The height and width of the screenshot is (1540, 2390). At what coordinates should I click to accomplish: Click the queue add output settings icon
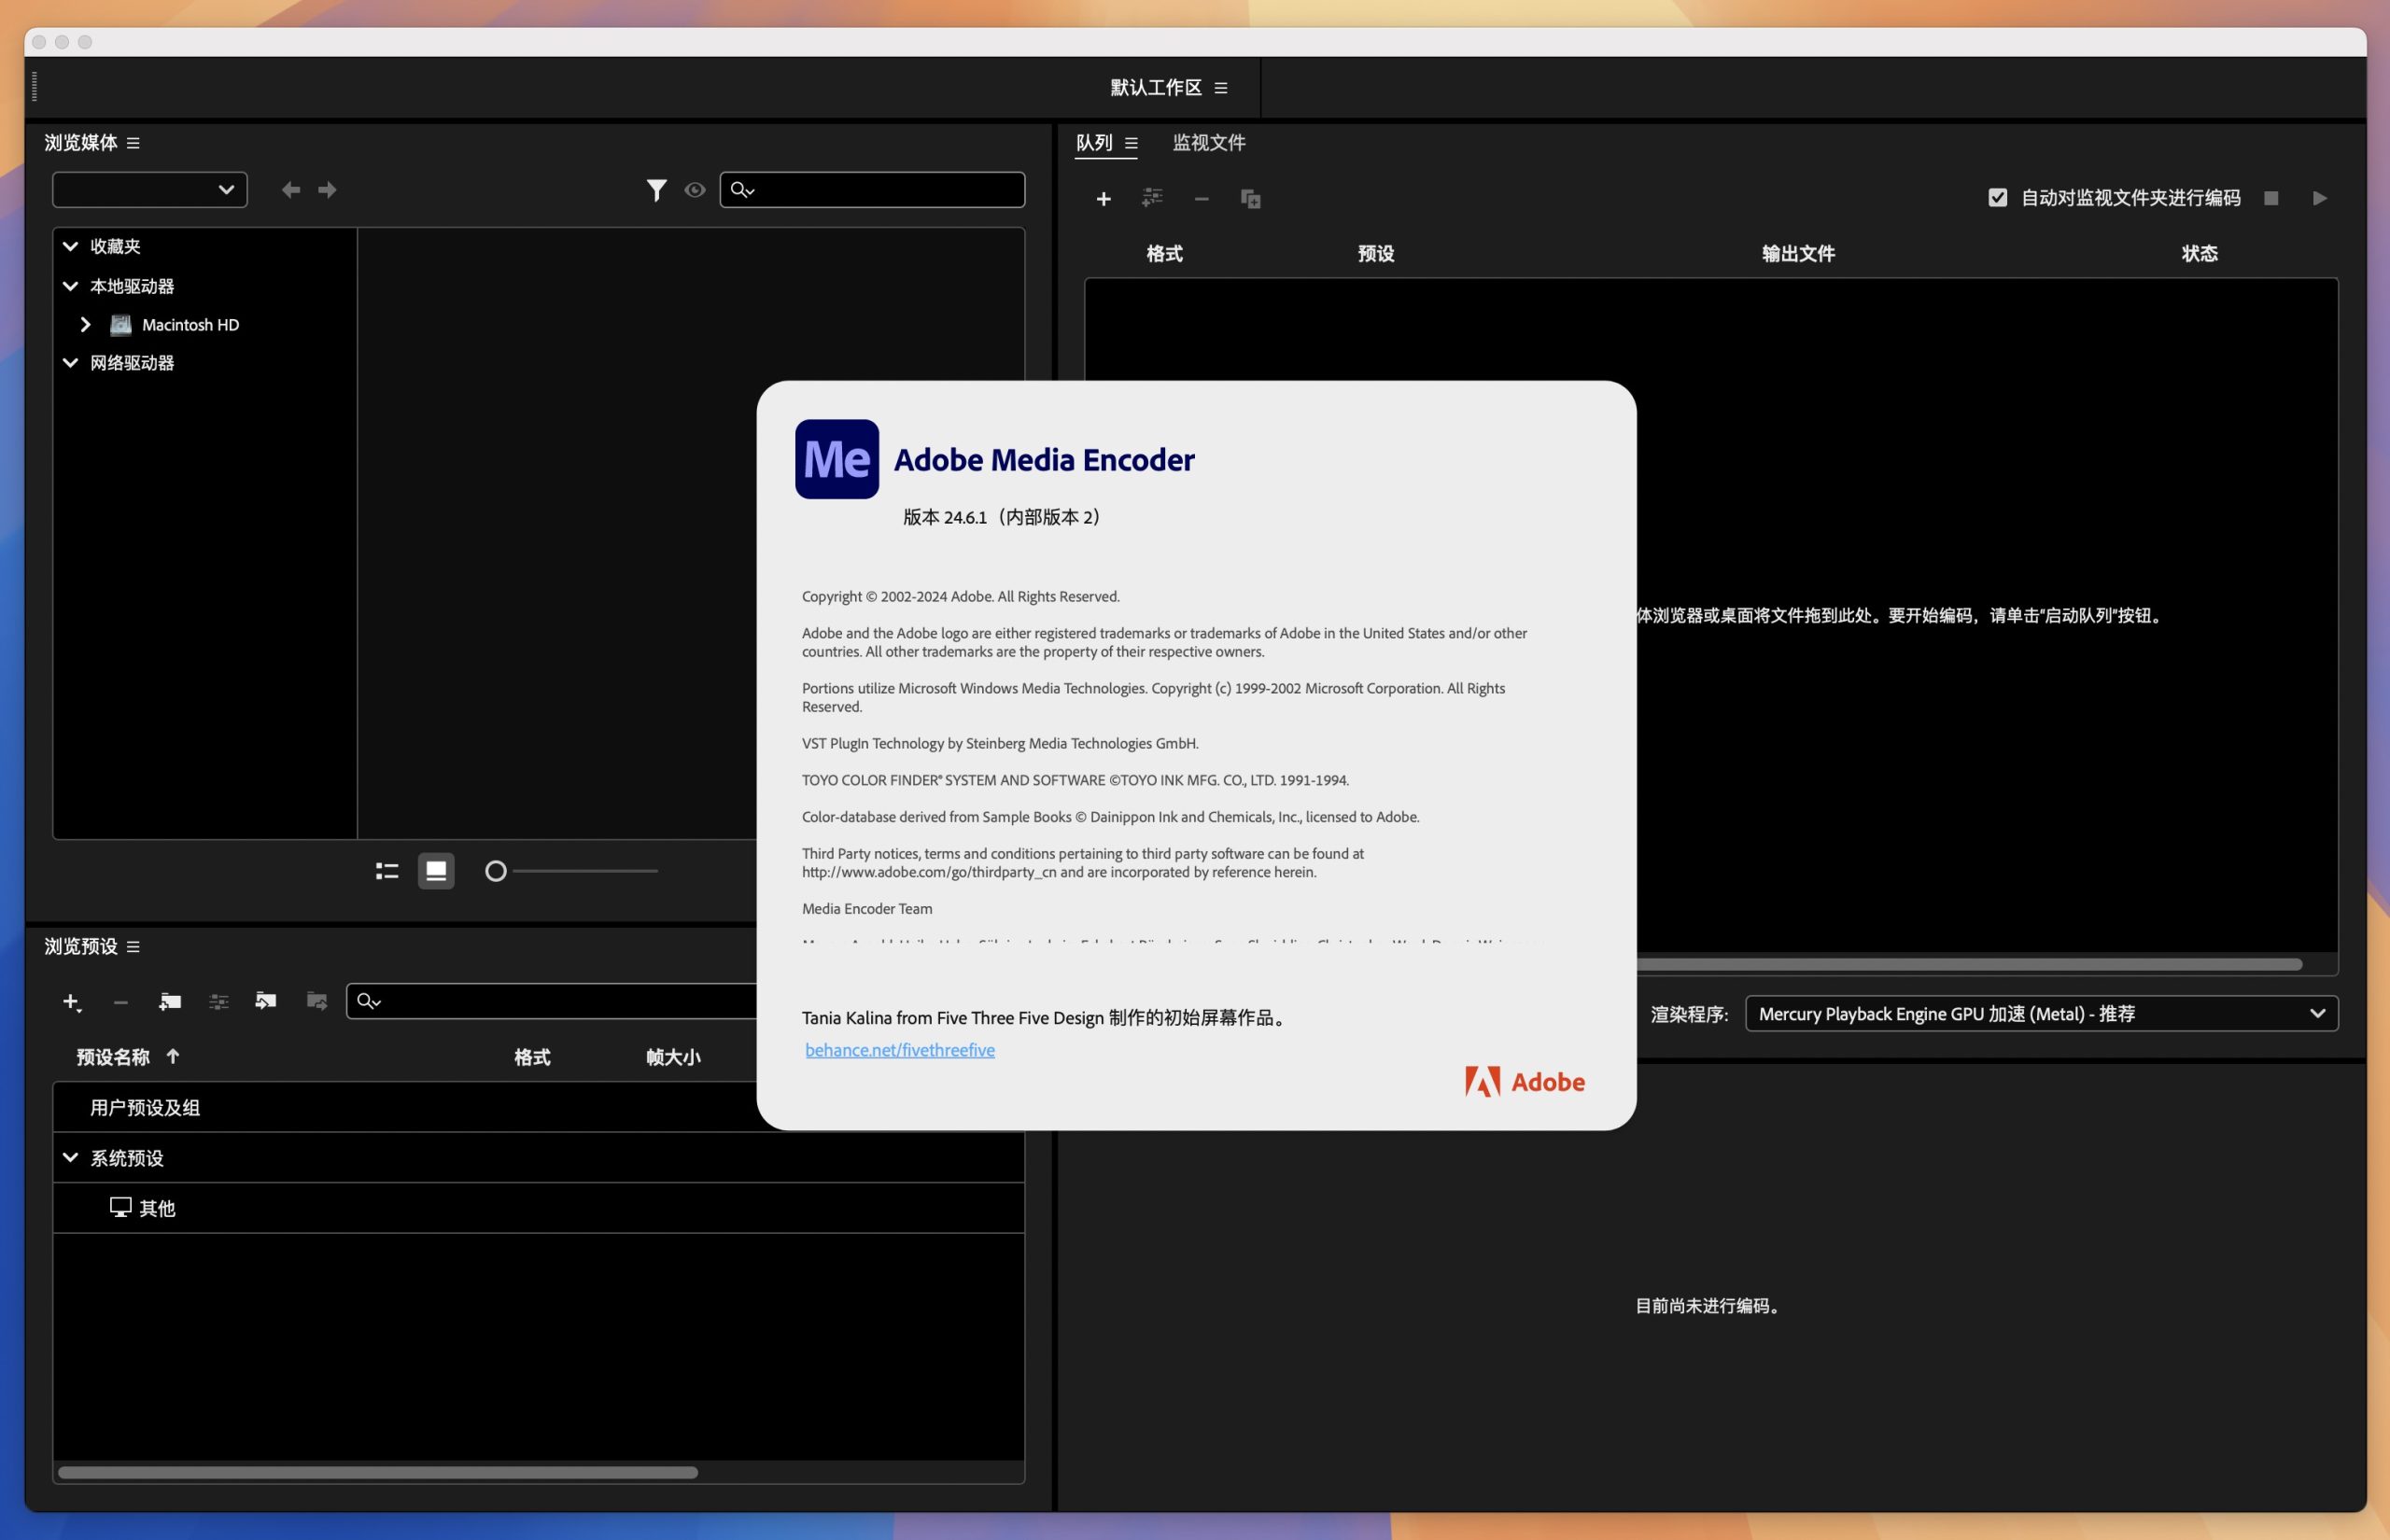tap(1152, 198)
